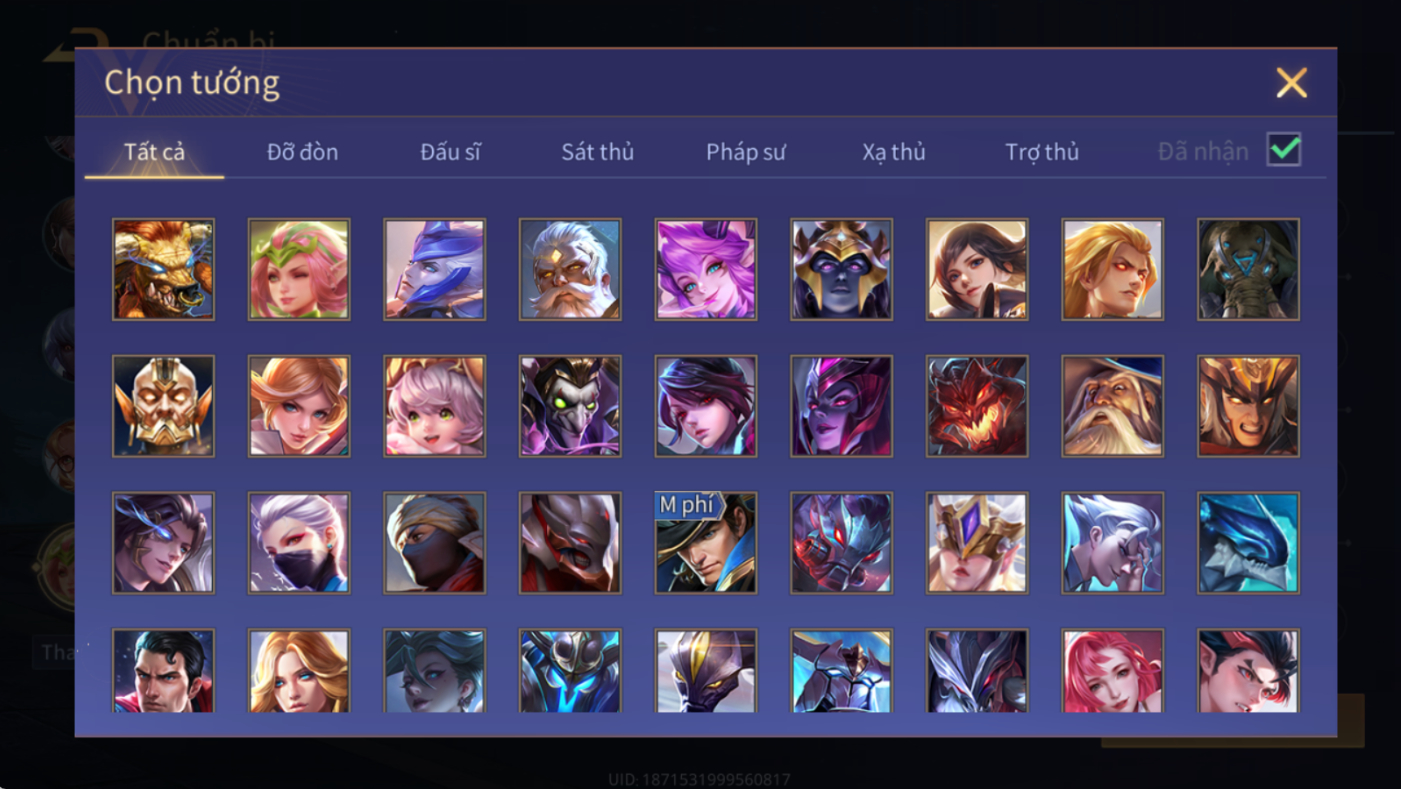Toggle the 'Đã nhận' checkbox
Image resolution: width=1401 pixels, height=789 pixels.
[1284, 150]
